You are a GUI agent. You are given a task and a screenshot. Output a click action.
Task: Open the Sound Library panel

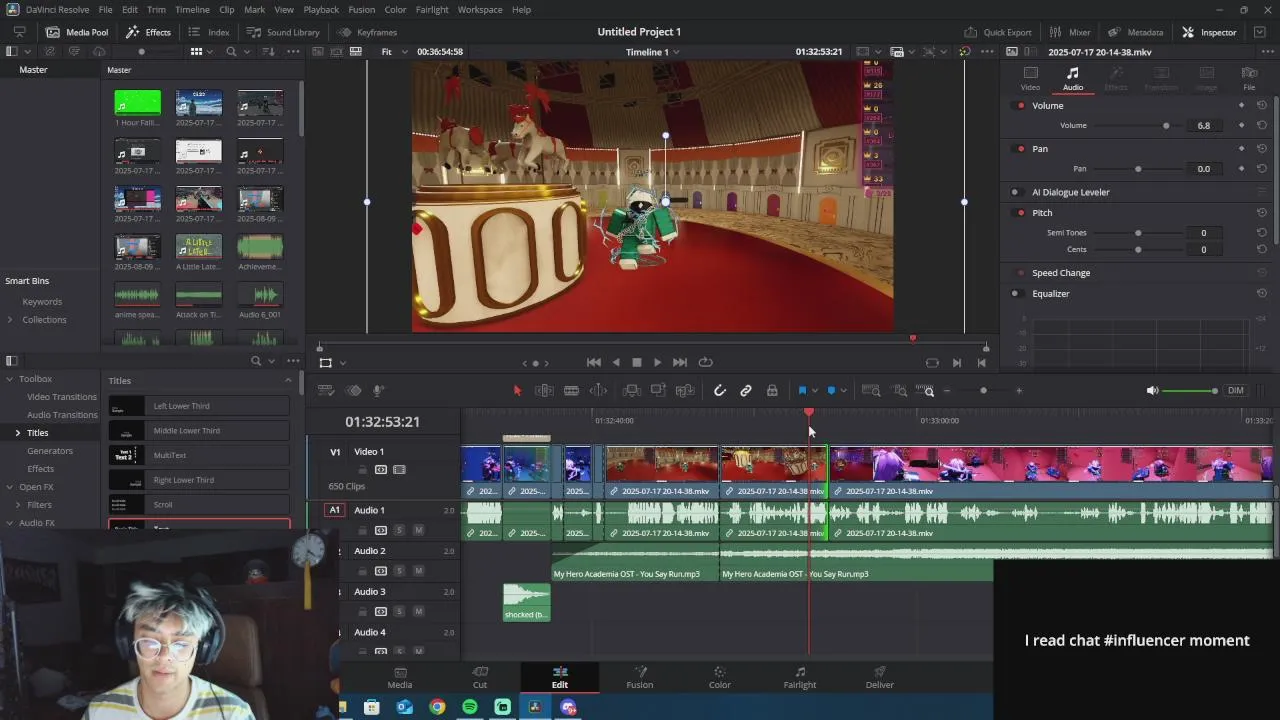(283, 32)
